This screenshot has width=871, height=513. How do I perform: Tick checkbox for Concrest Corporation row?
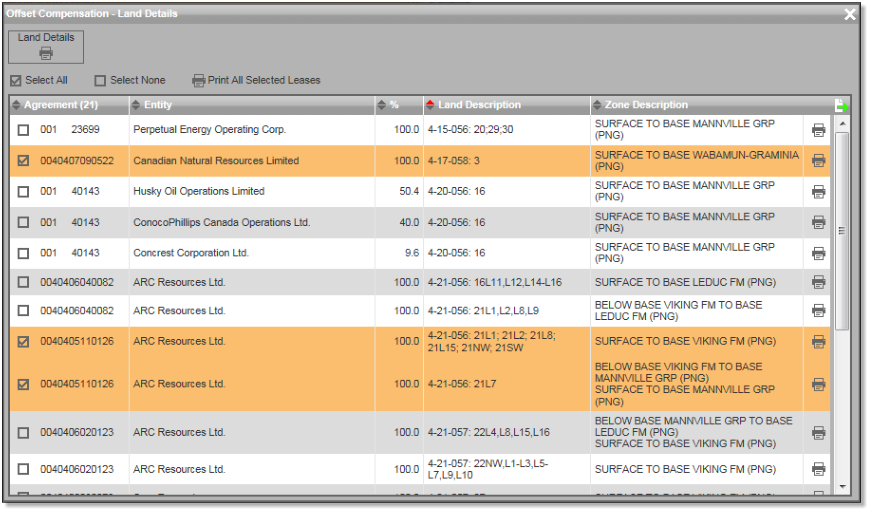tap(23, 253)
